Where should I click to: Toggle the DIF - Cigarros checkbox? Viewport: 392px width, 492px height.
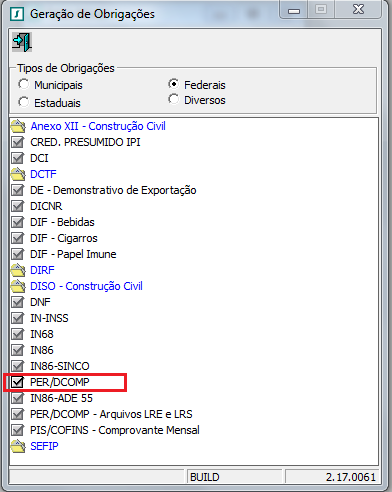(x=17, y=238)
